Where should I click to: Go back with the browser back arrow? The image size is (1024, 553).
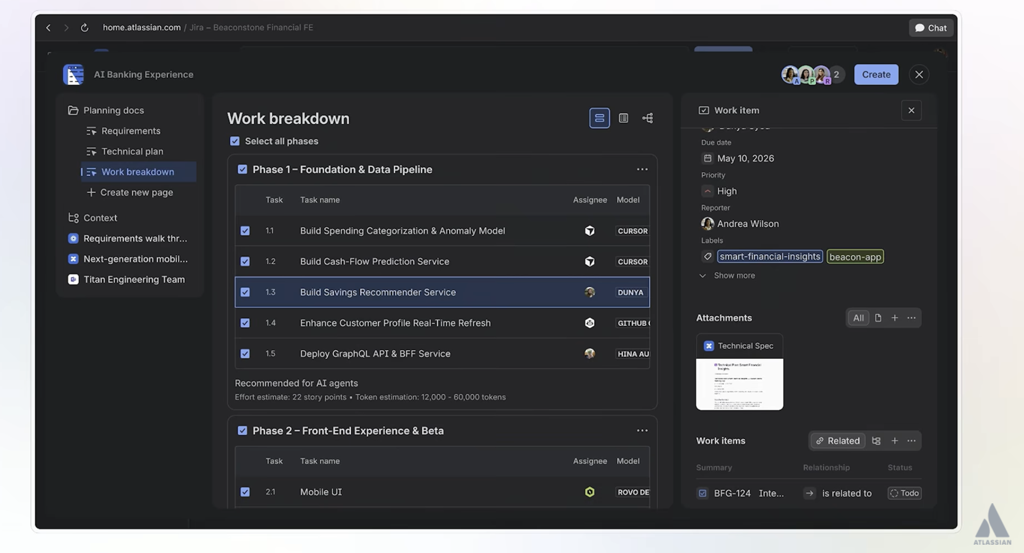48,27
